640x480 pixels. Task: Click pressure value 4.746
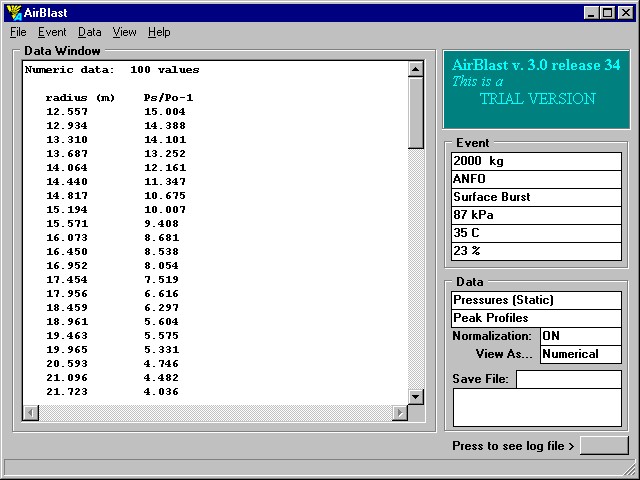coord(161,364)
